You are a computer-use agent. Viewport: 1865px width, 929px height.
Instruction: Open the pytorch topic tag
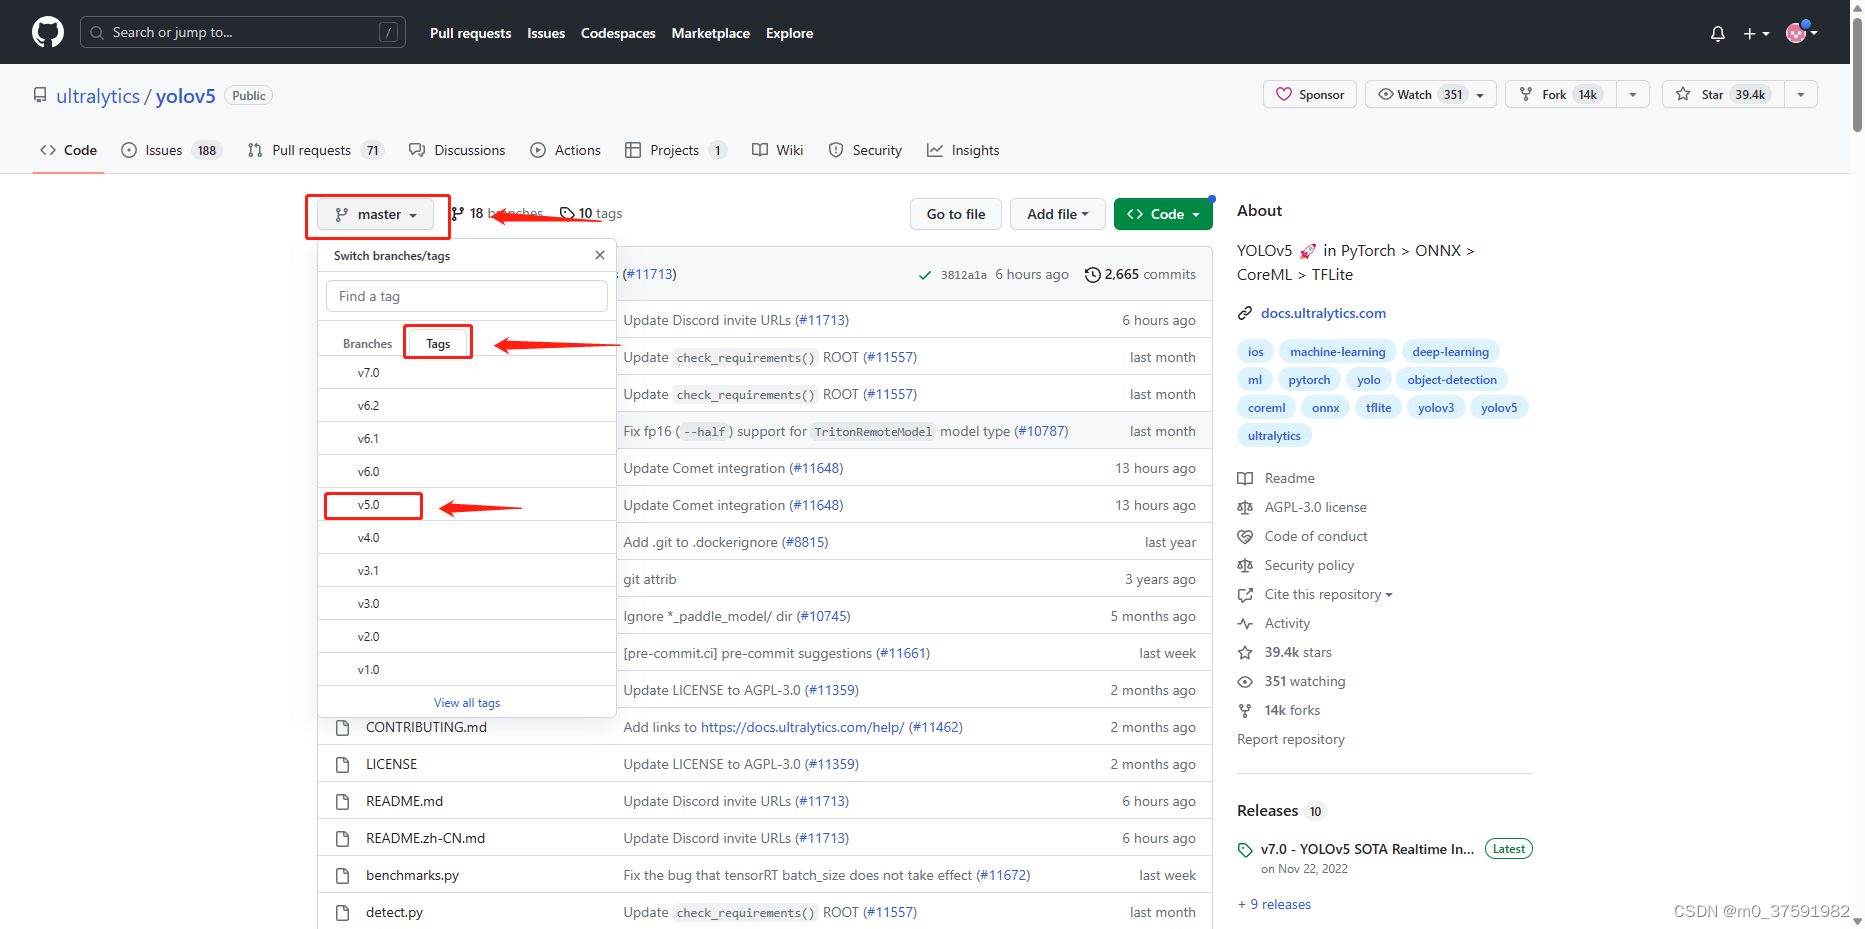tap(1309, 380)
